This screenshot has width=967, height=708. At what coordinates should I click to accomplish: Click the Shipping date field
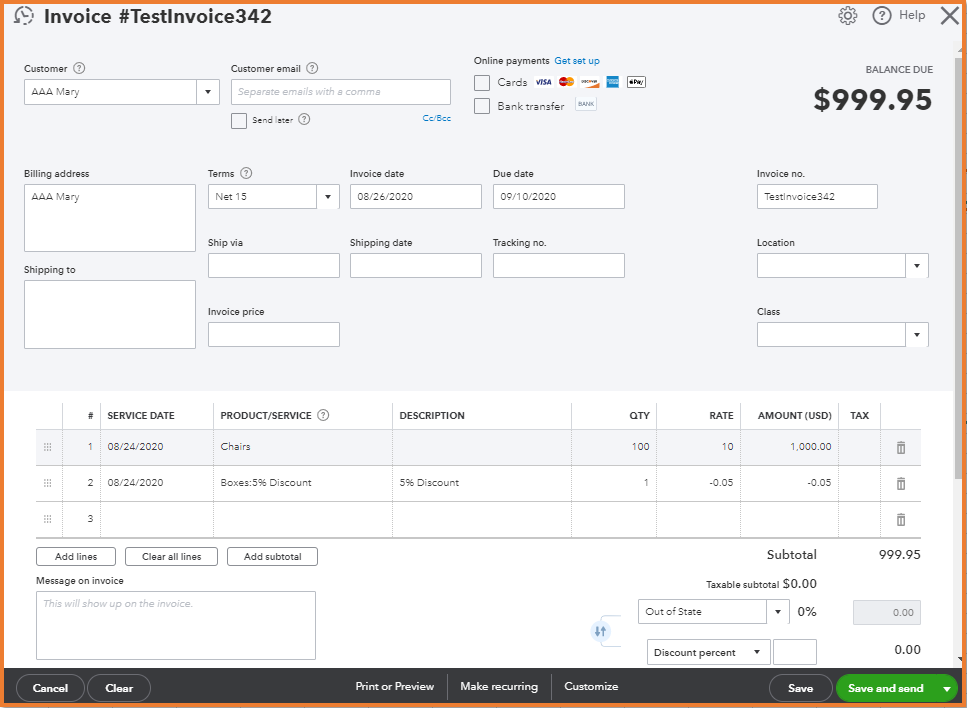pyautogui.click(x=416, y=266)
